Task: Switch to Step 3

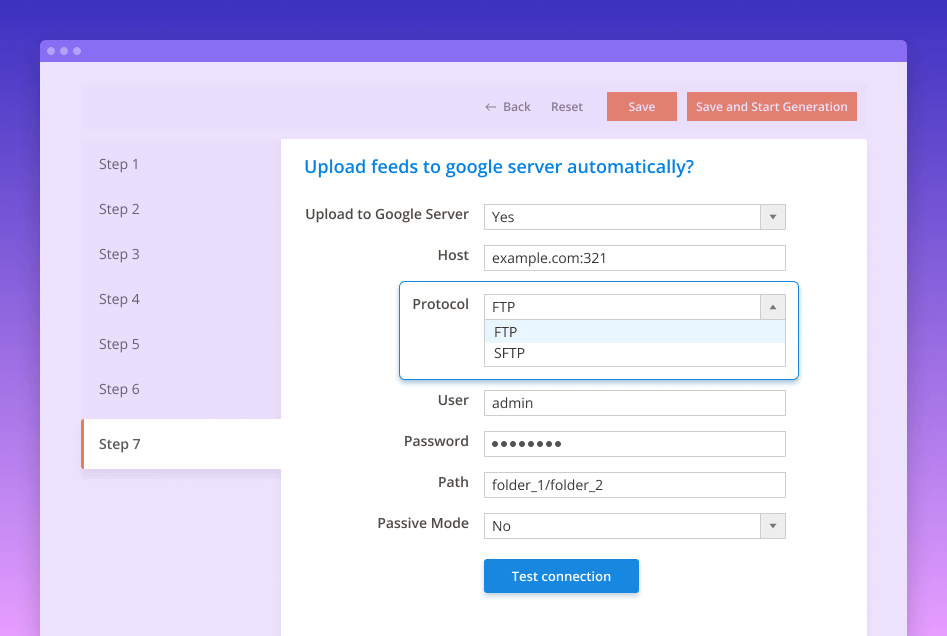Action: 119,254
